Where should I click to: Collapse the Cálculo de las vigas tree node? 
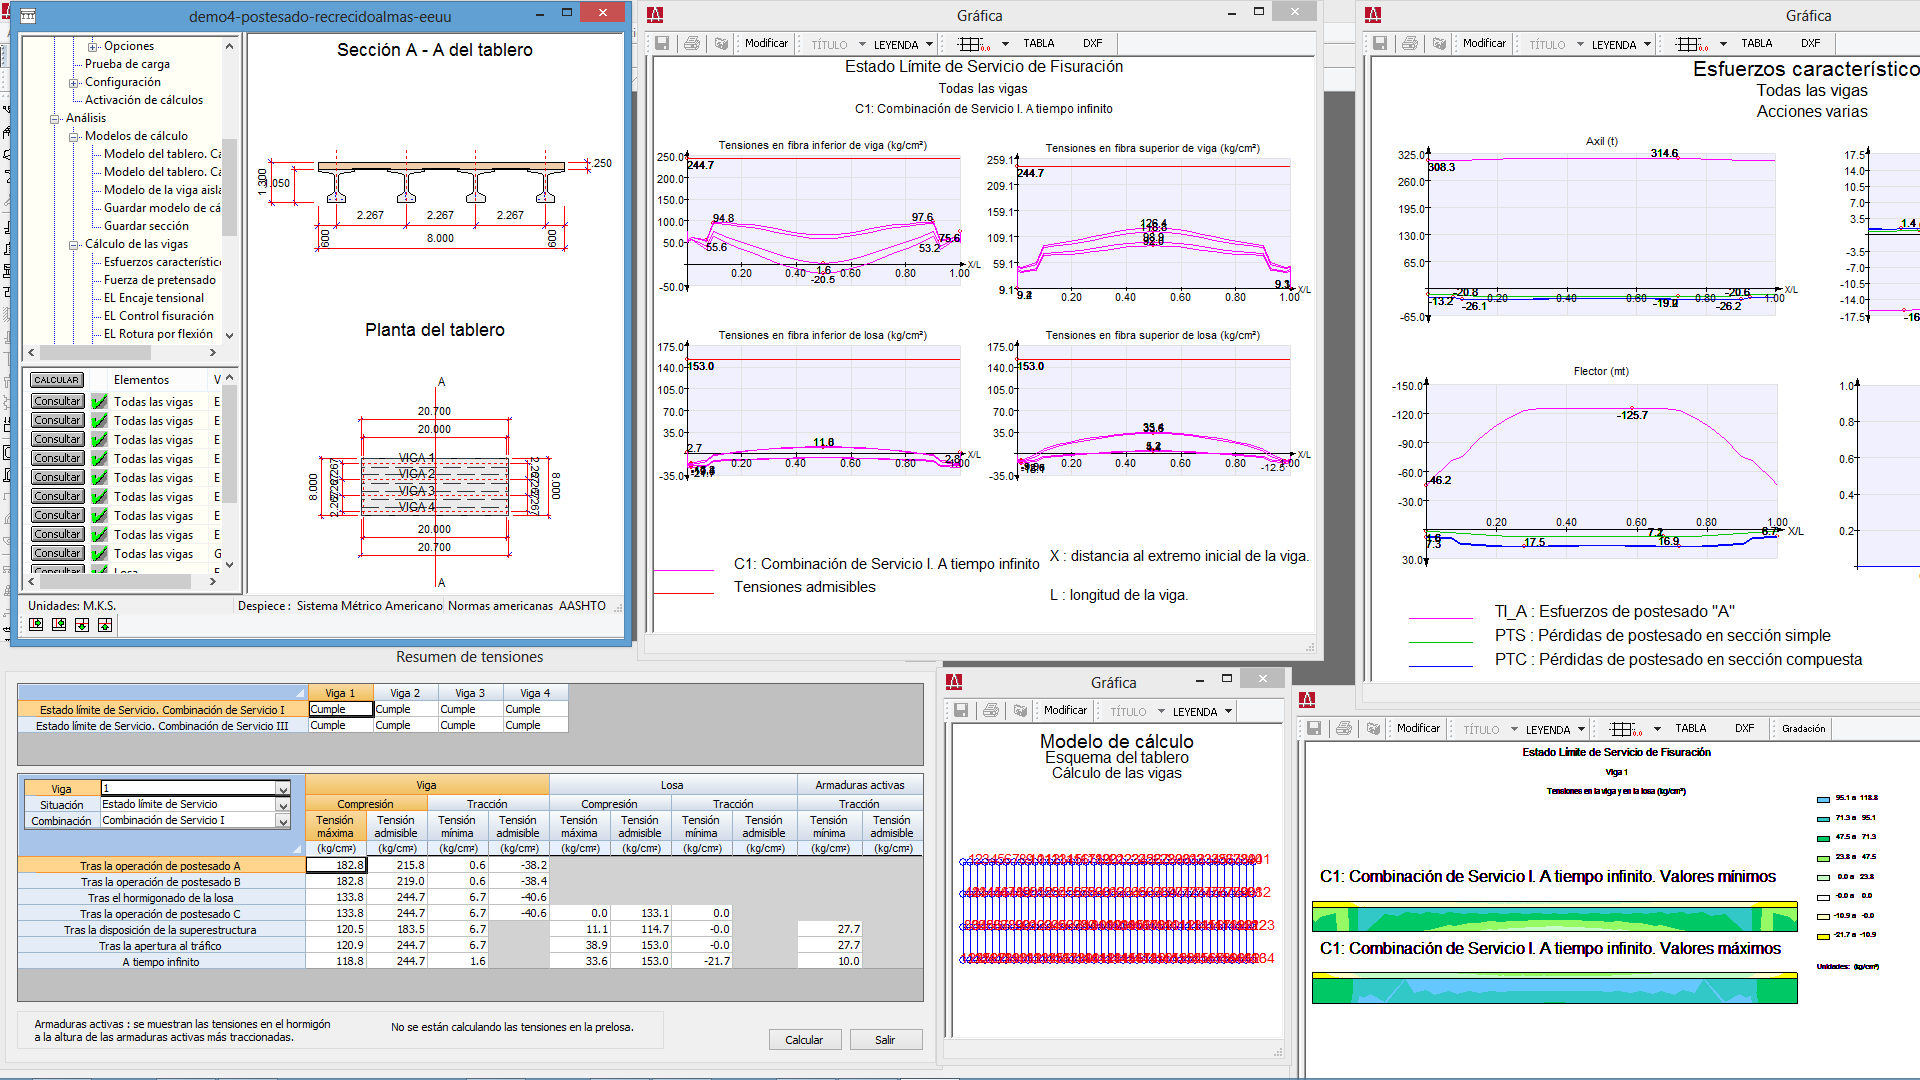tap(74, 244)
